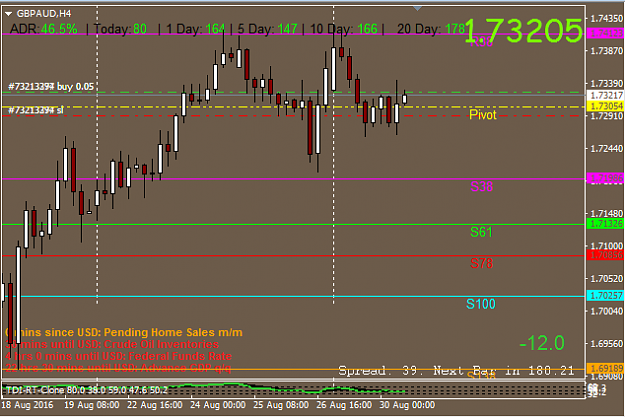Screen dimensions: 625x418
Task: Click 1.70520 on the price axis
Action: pos(606,279)
